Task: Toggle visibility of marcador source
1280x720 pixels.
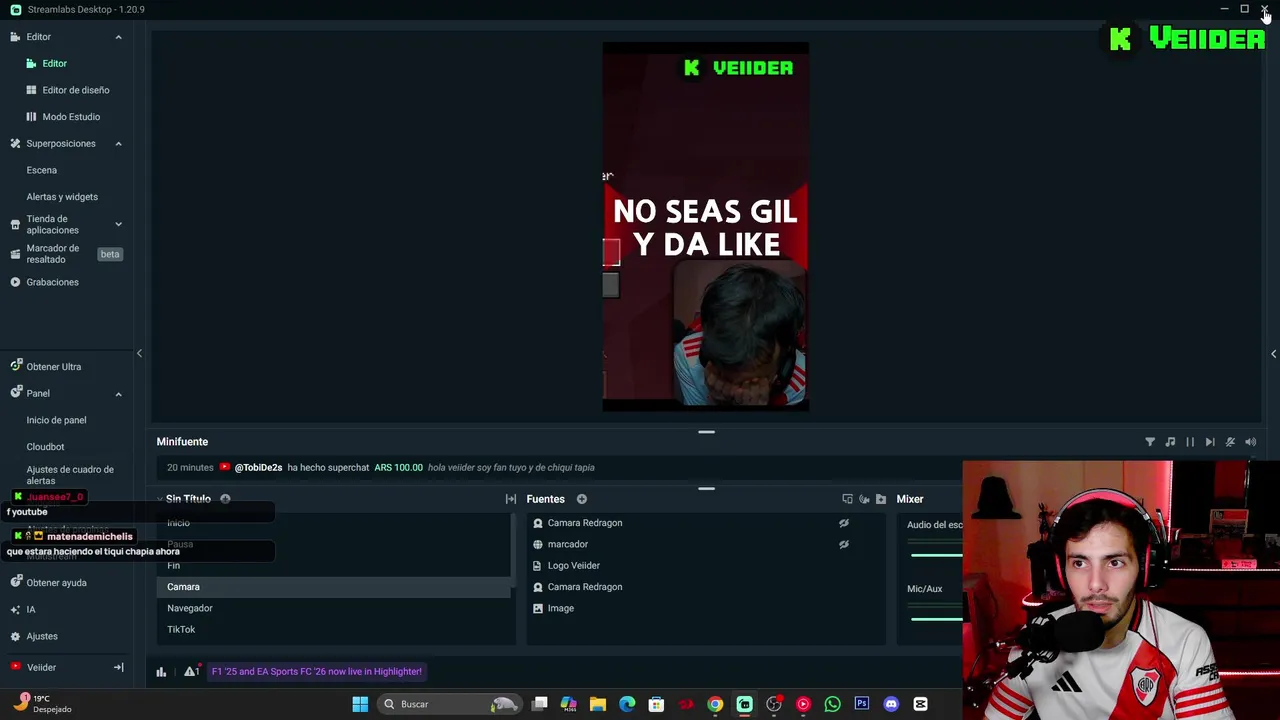Action: pyautogui.click(x=844, y=544)
